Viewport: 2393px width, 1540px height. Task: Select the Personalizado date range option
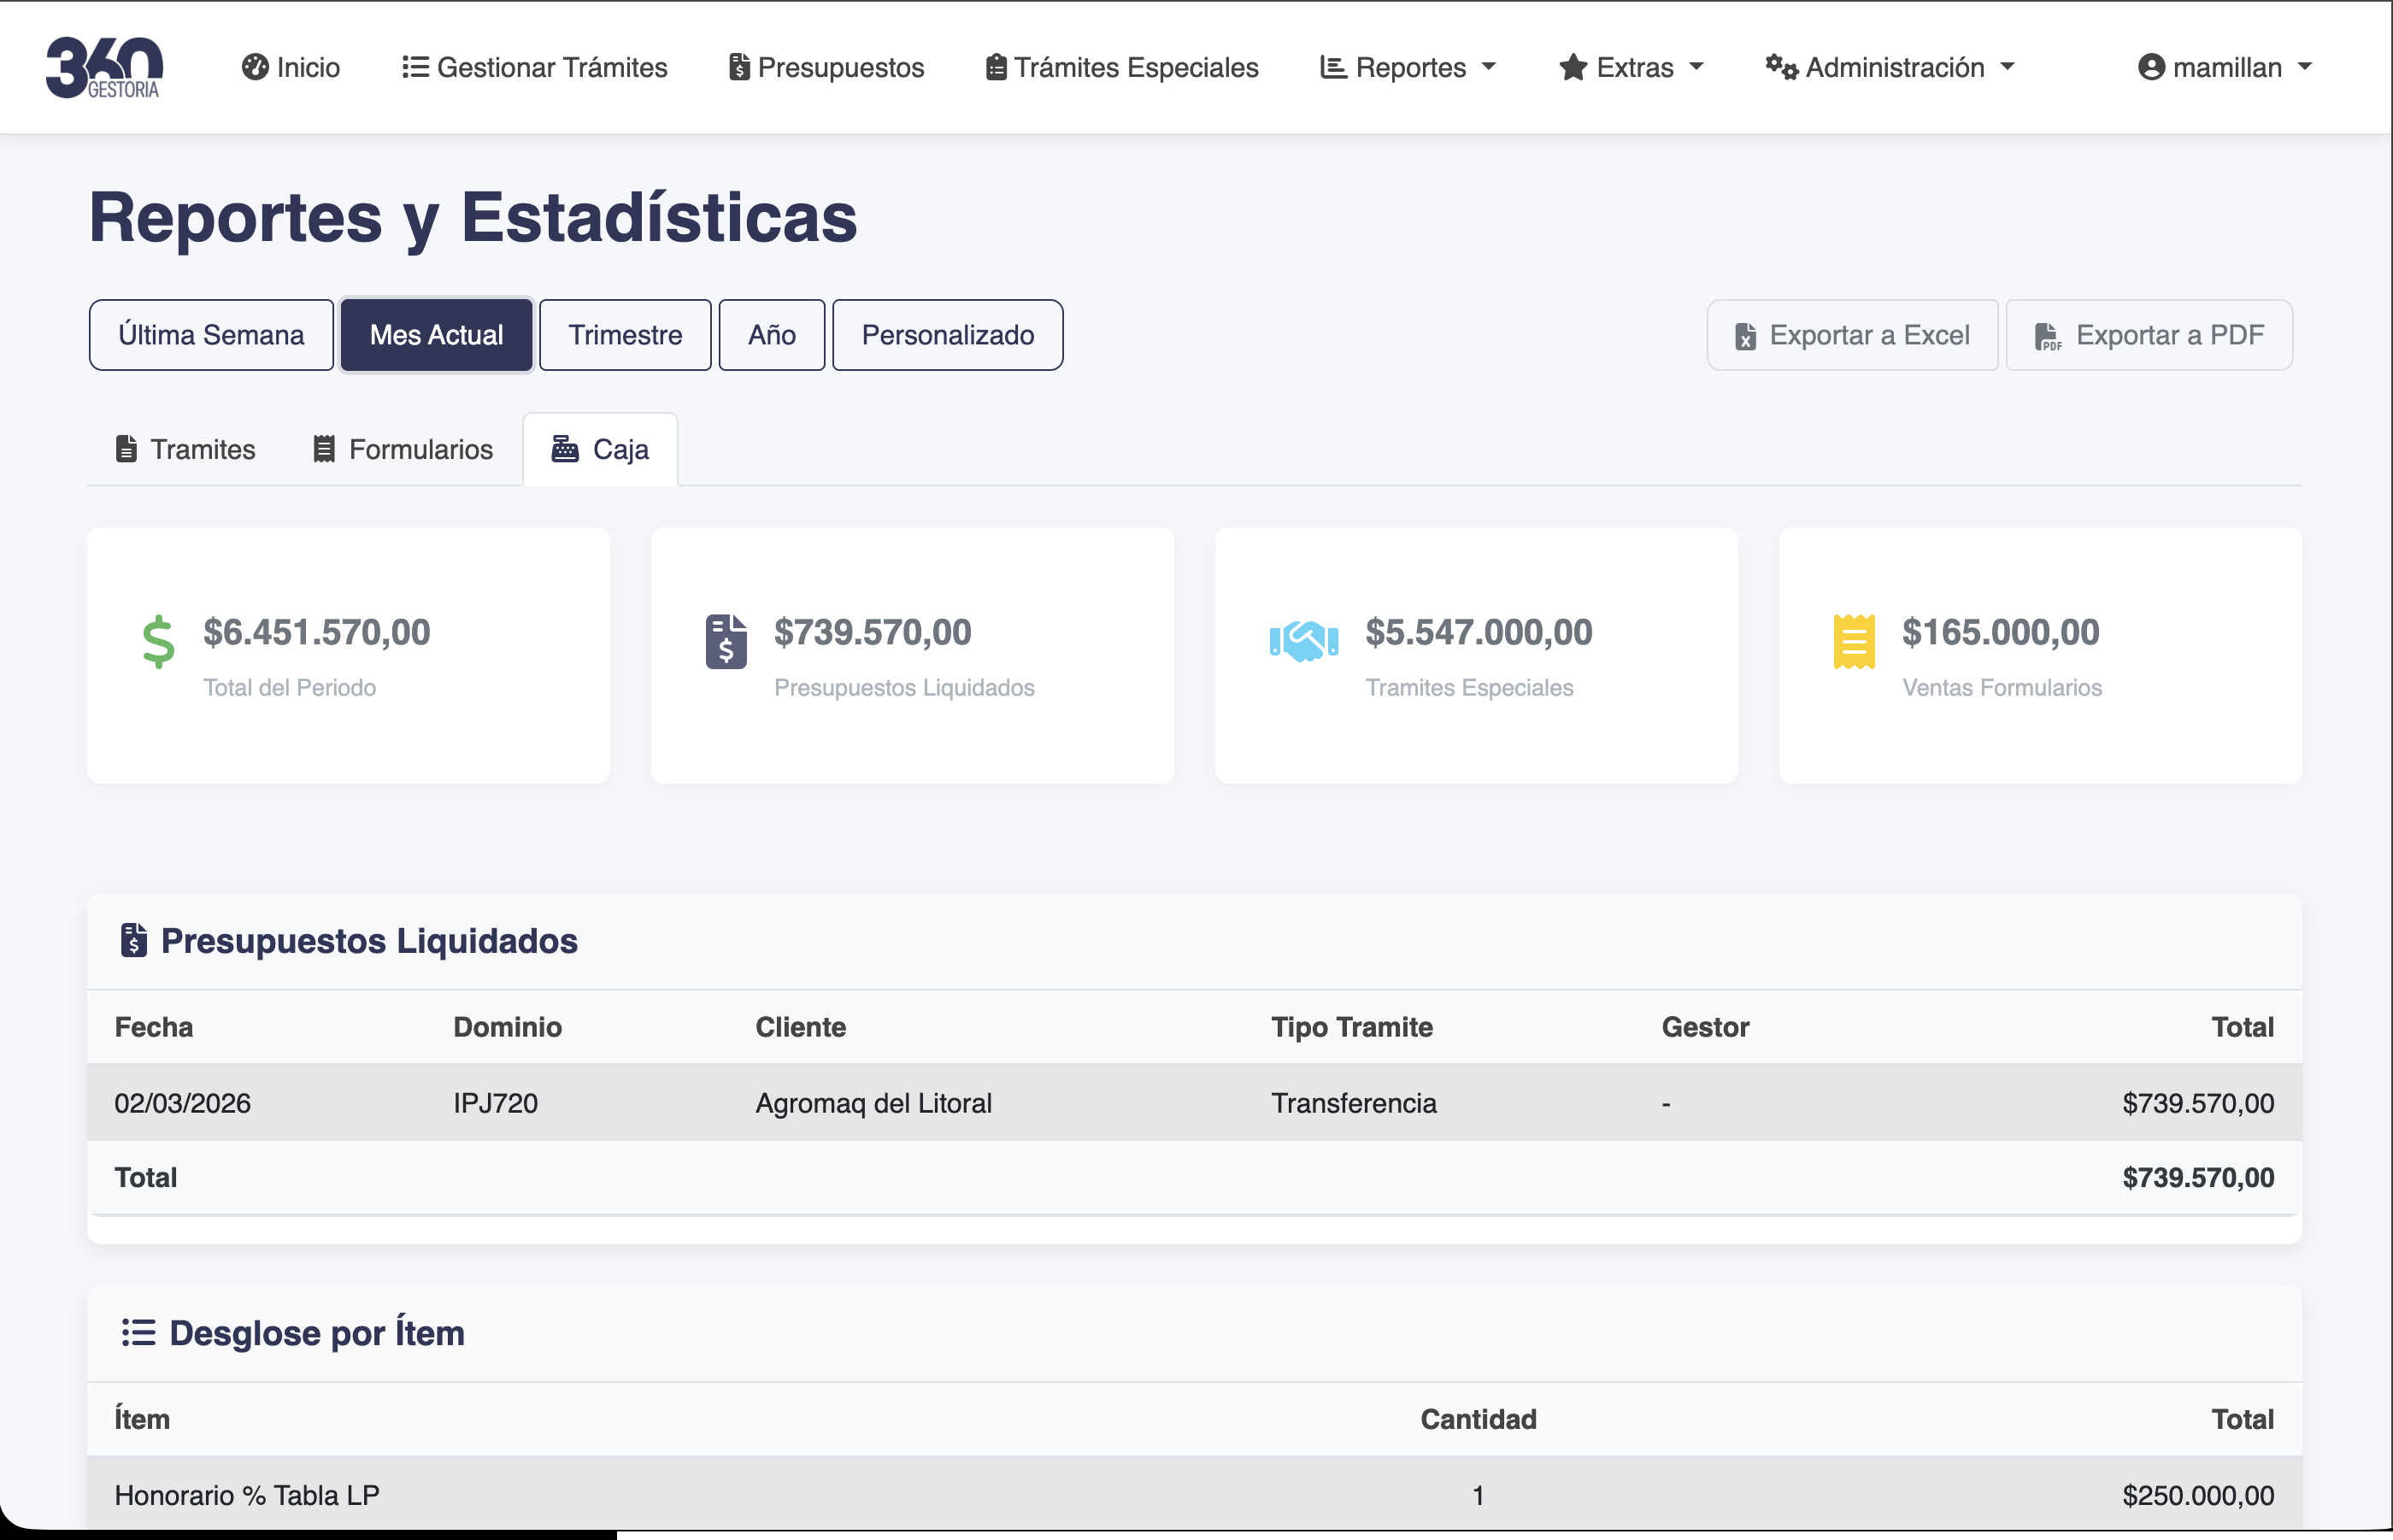pos(946,334)
